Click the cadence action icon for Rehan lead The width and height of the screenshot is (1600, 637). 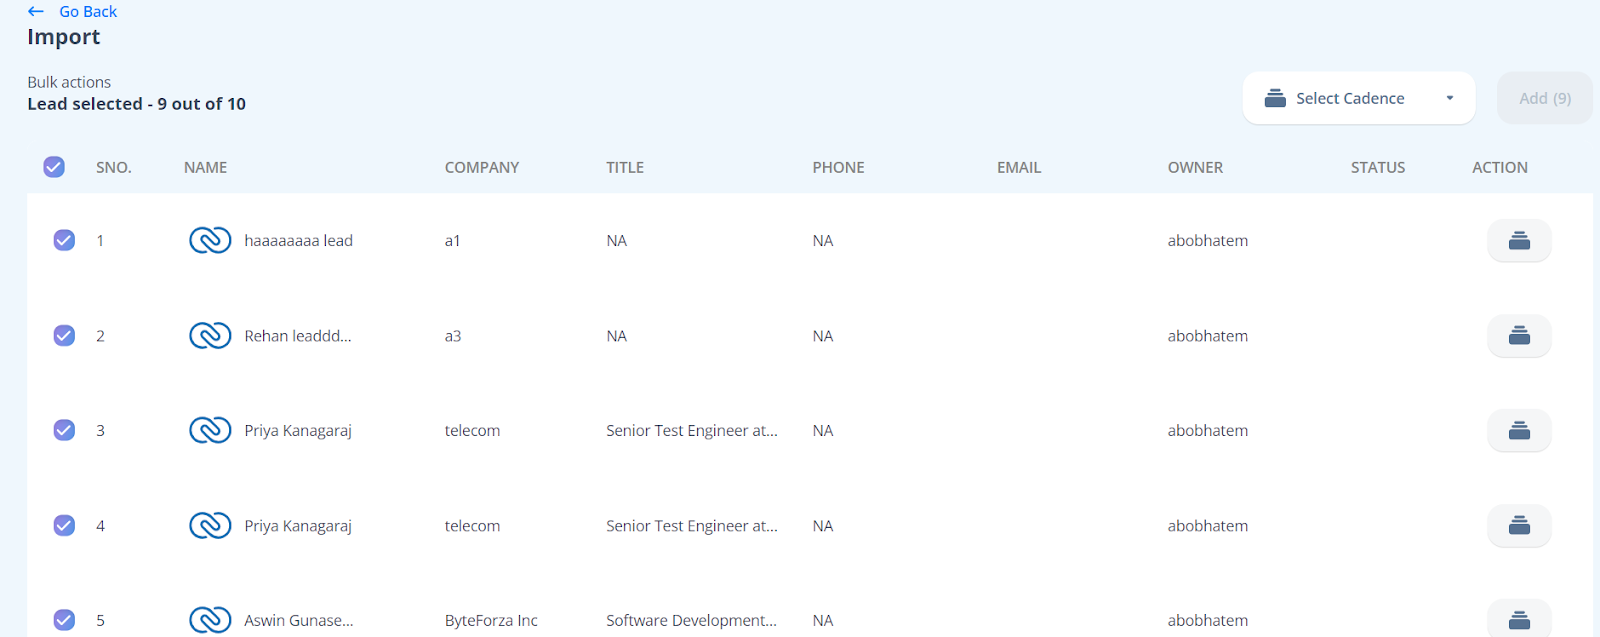click(x=1518, y=336)
